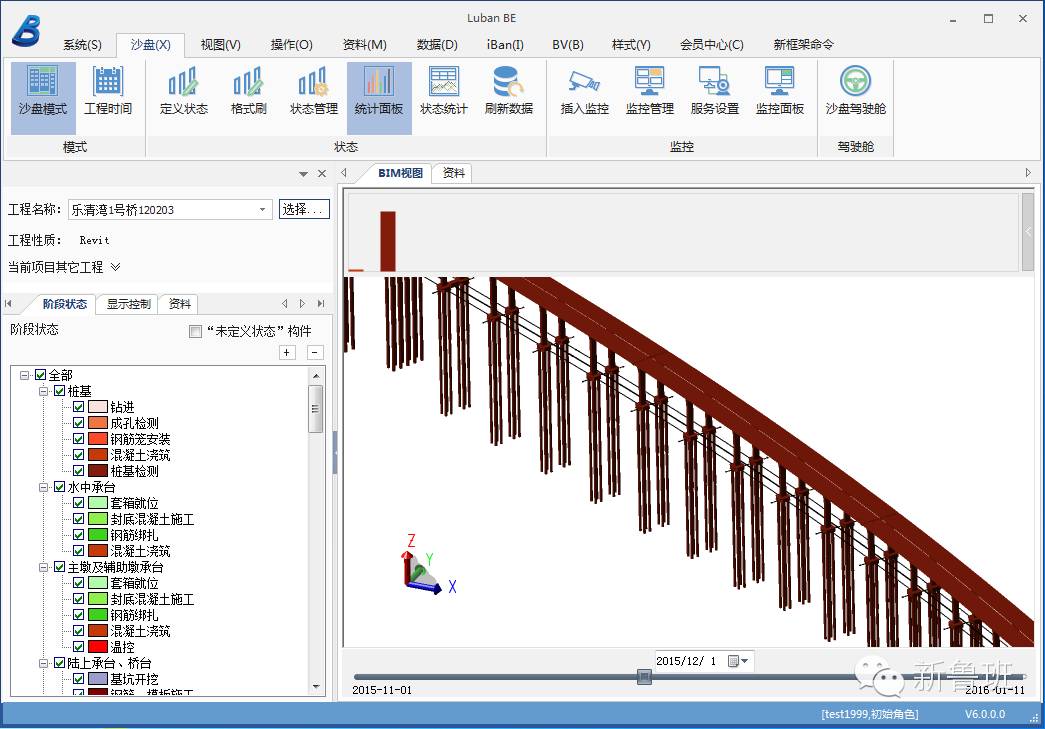This screenshot has width=1045, height=729.
Task: Uncheck the 桩基 group checkbox
Action: click(59, 391)
